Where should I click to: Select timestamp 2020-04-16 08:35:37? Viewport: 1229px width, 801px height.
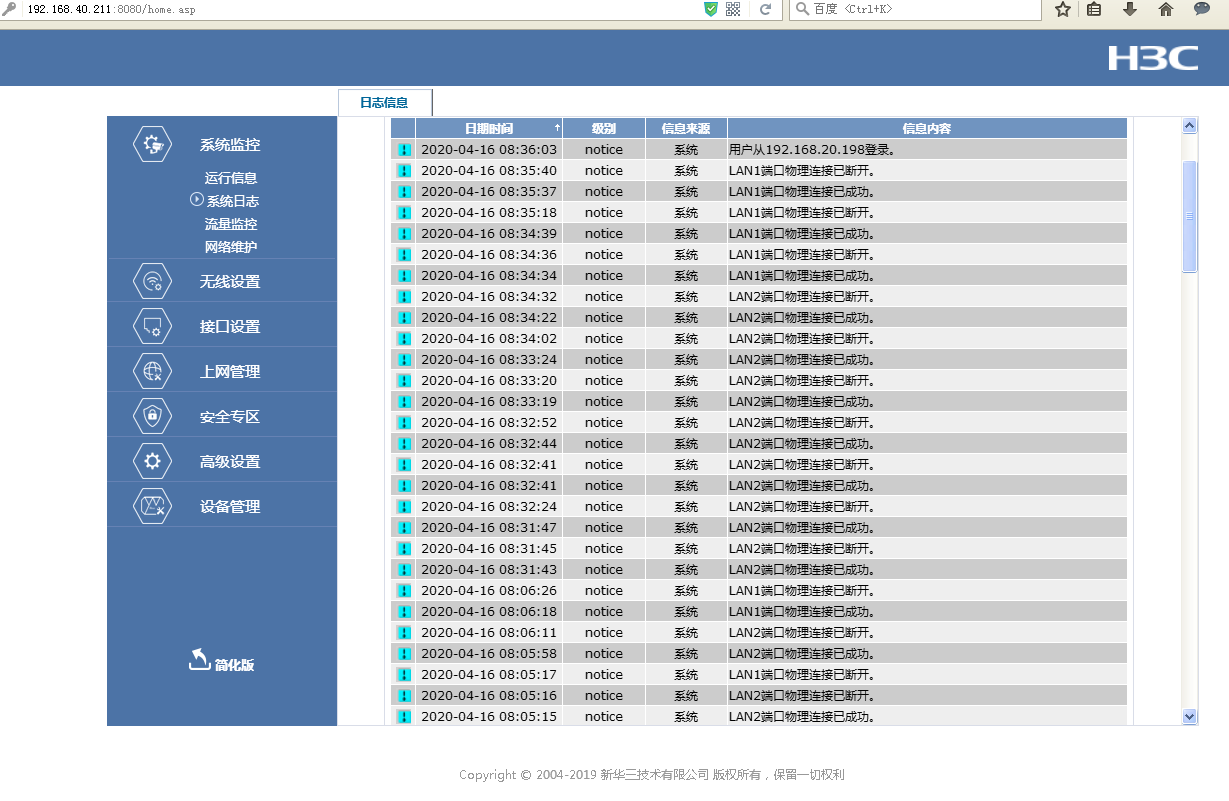click(489, 192)
